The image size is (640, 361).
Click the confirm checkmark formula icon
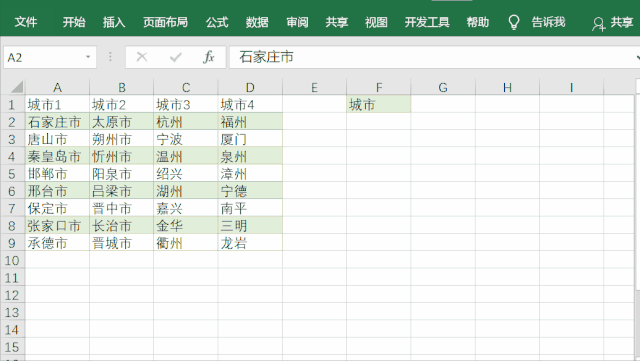(176, 57)
